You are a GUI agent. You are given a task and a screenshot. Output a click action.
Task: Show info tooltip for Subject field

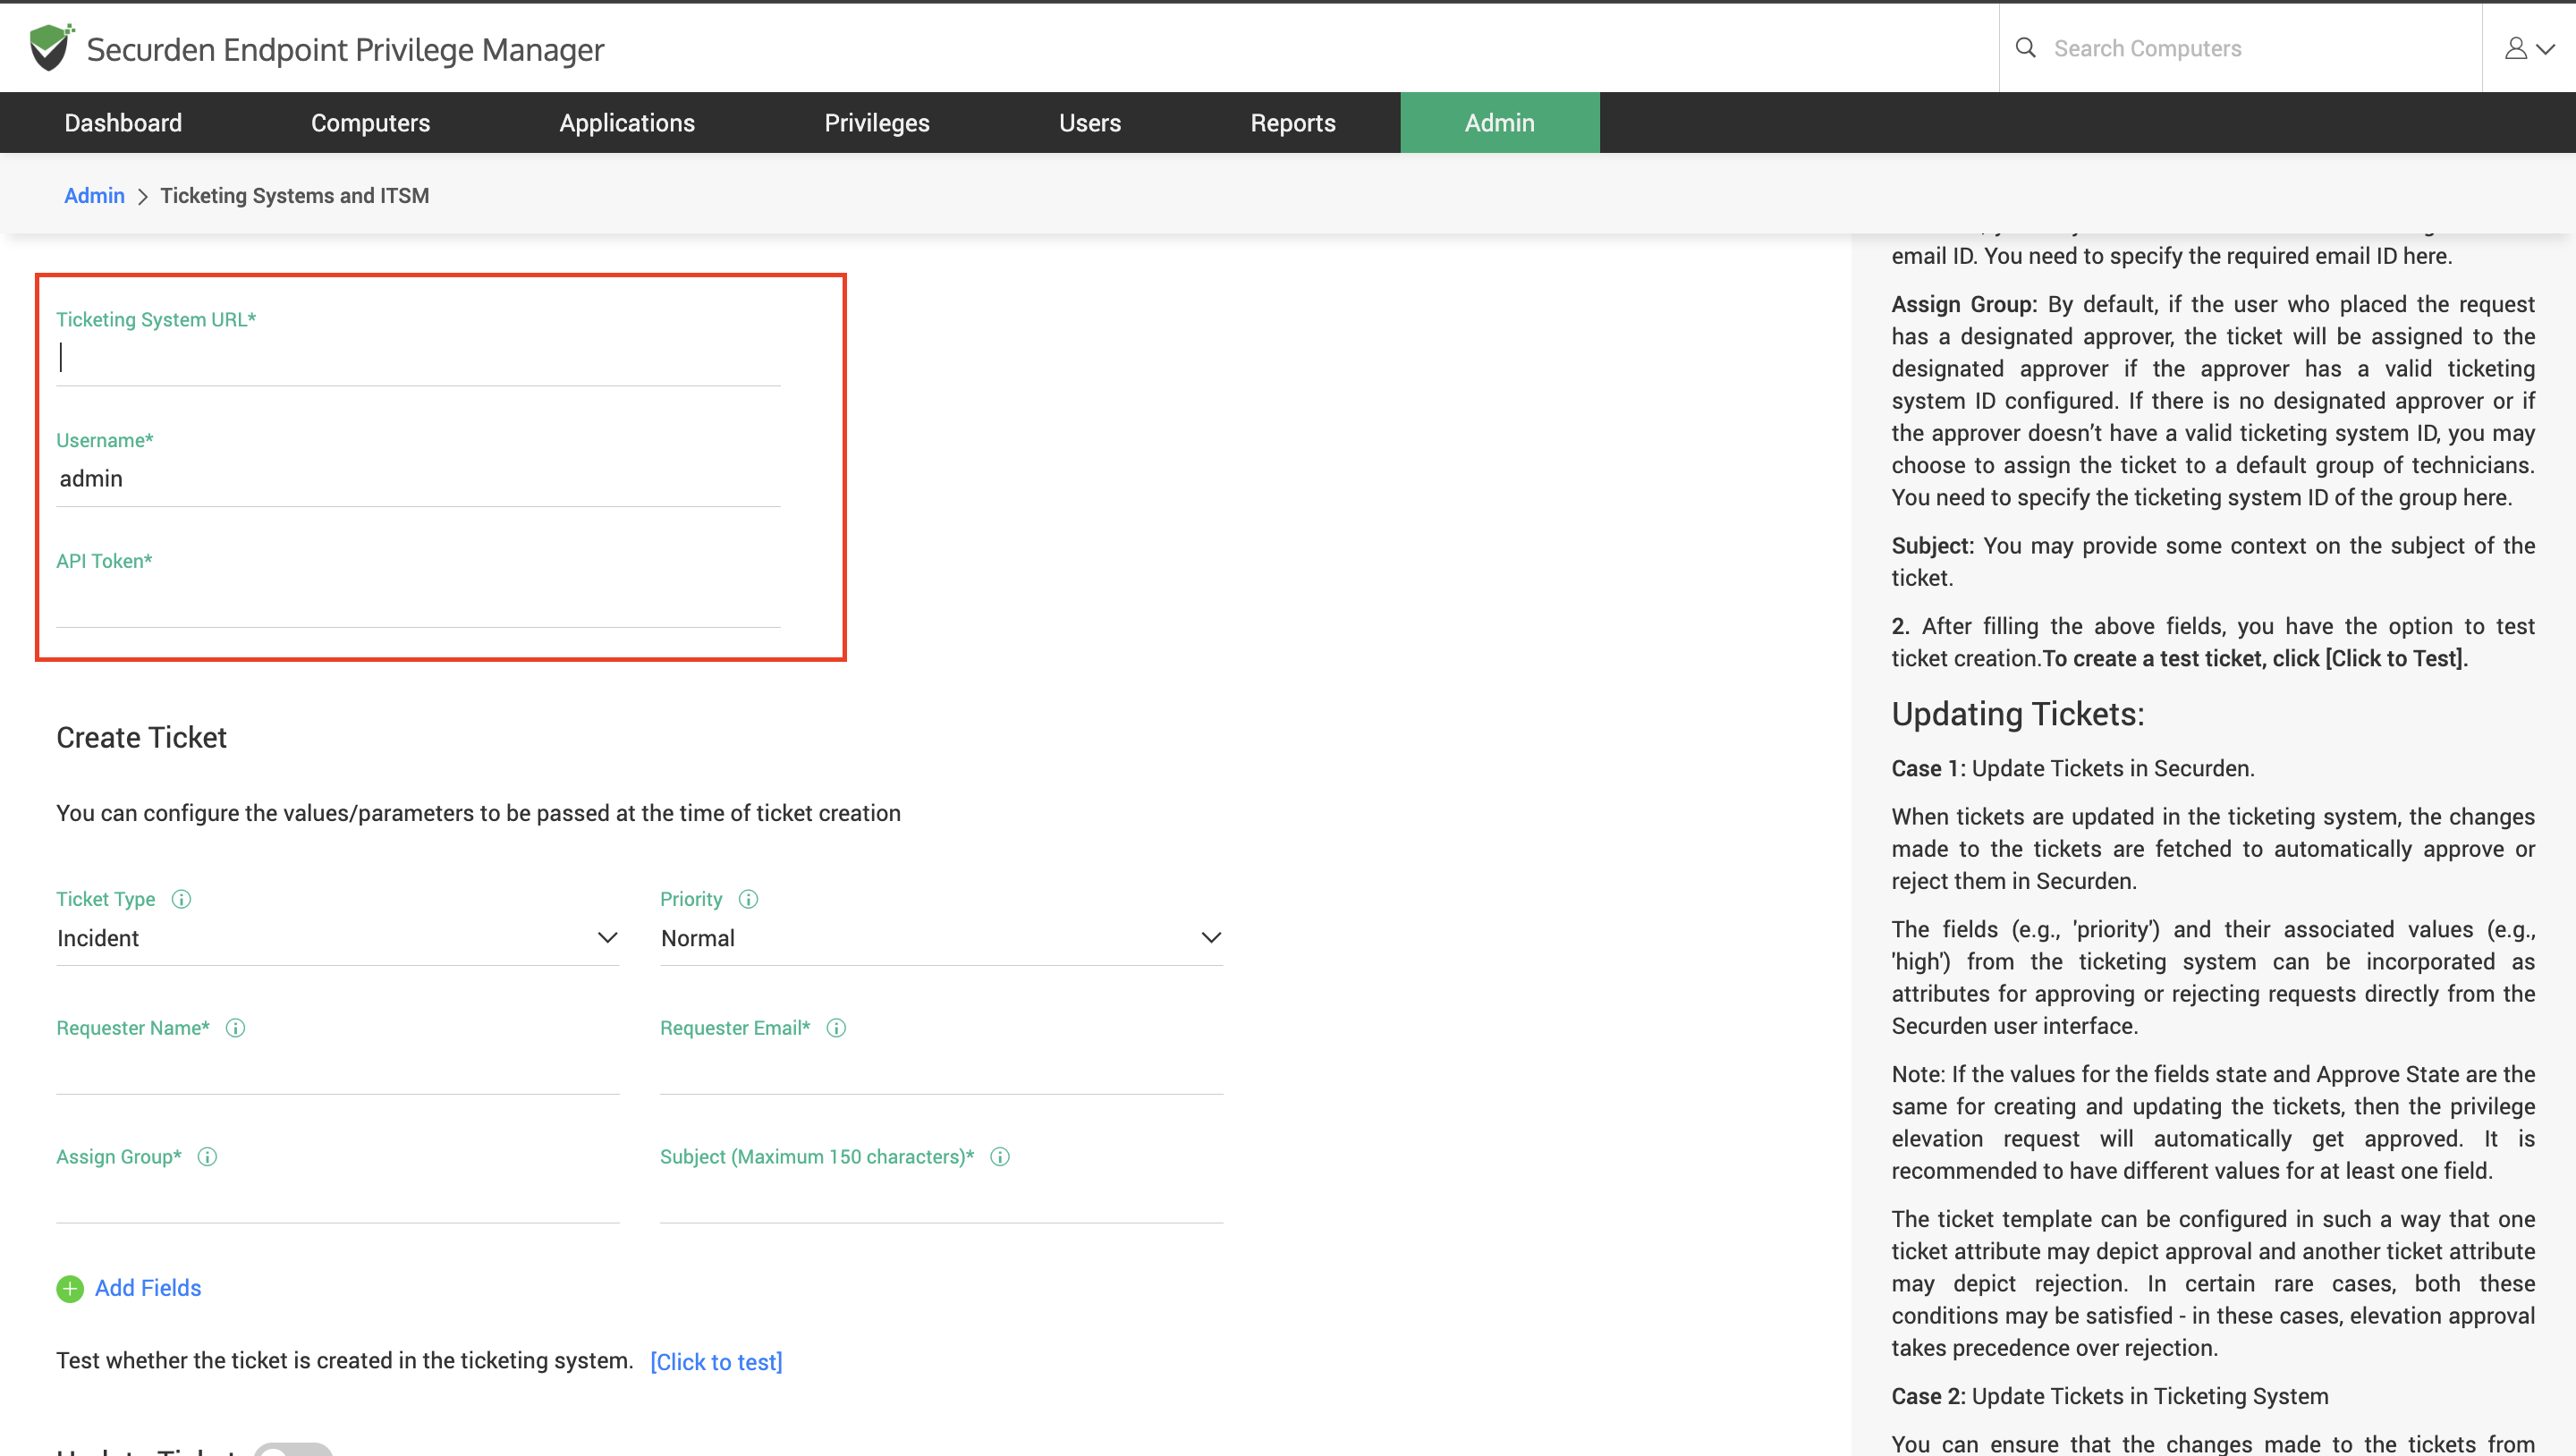[1000, 1157]
